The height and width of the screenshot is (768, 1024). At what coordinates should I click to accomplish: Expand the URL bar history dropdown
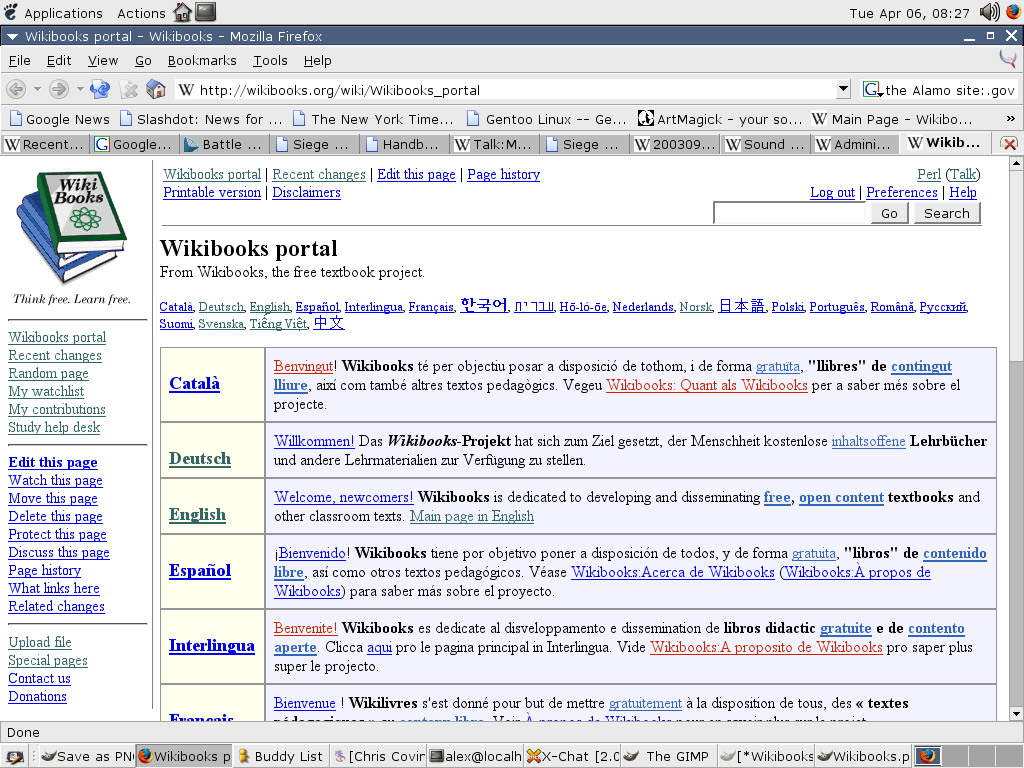(x=843, y=89)
